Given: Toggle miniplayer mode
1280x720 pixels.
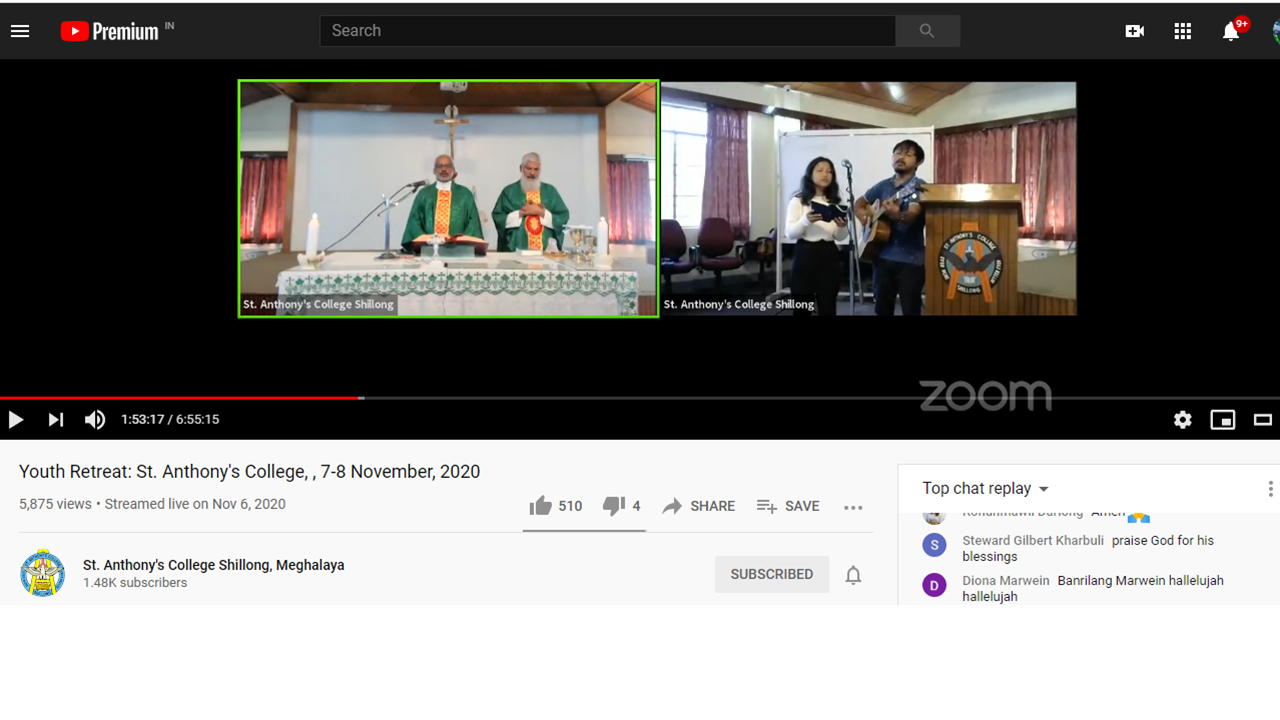Looking at the screenshot, I should tap(1222, 420).
